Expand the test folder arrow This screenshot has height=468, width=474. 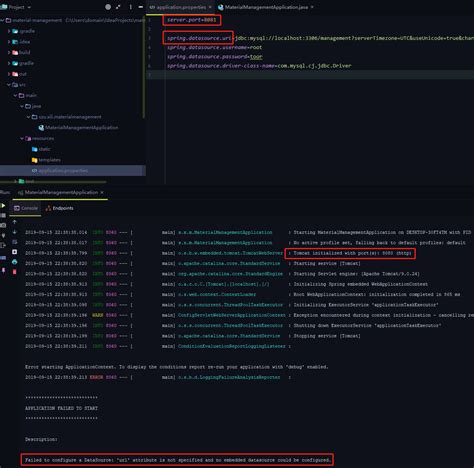point(15,181)
